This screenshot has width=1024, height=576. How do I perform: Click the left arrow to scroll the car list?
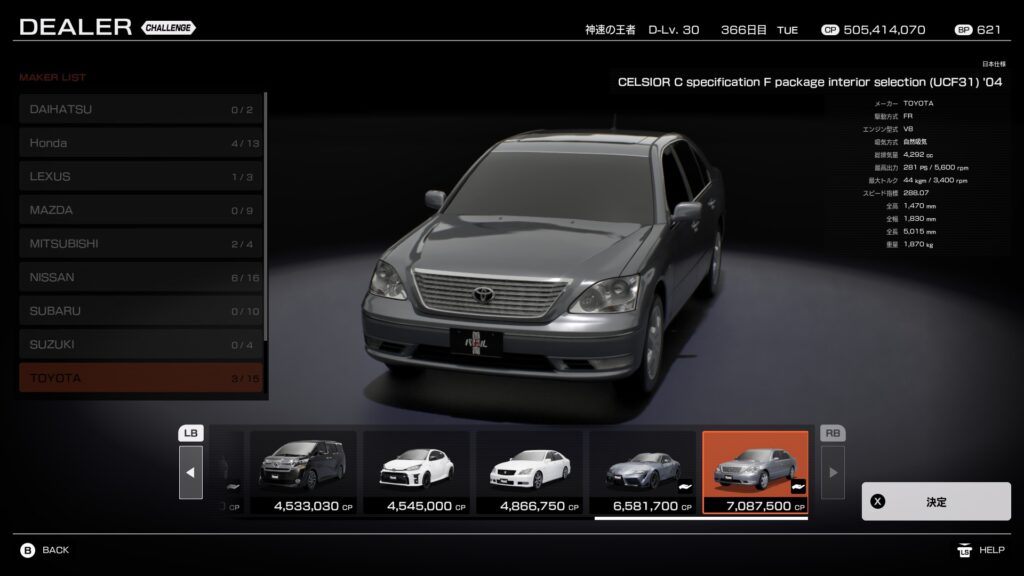[x=191, y=472]
